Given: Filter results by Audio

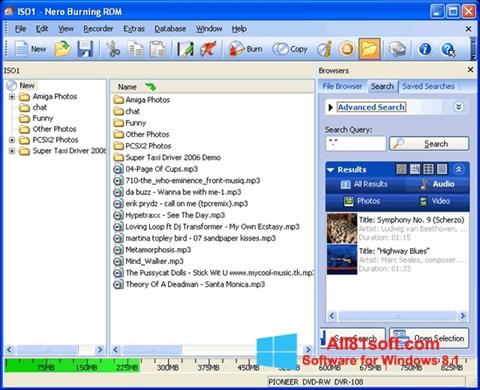Looking at the screenshot, I should (x=437, y=184).
